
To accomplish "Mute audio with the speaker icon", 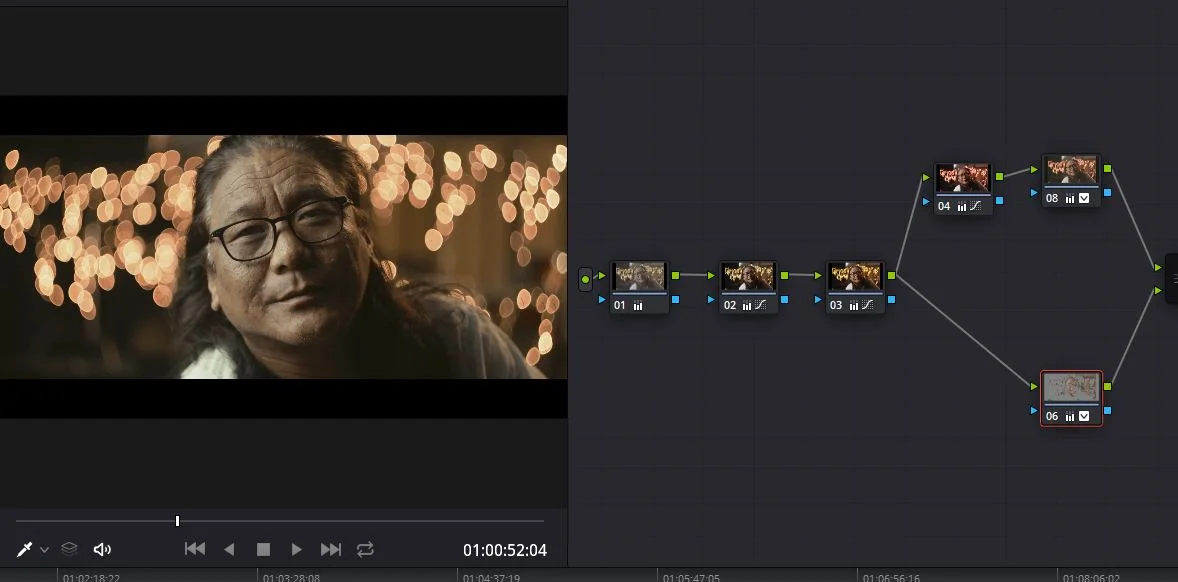I will click(x=102, y=550).
